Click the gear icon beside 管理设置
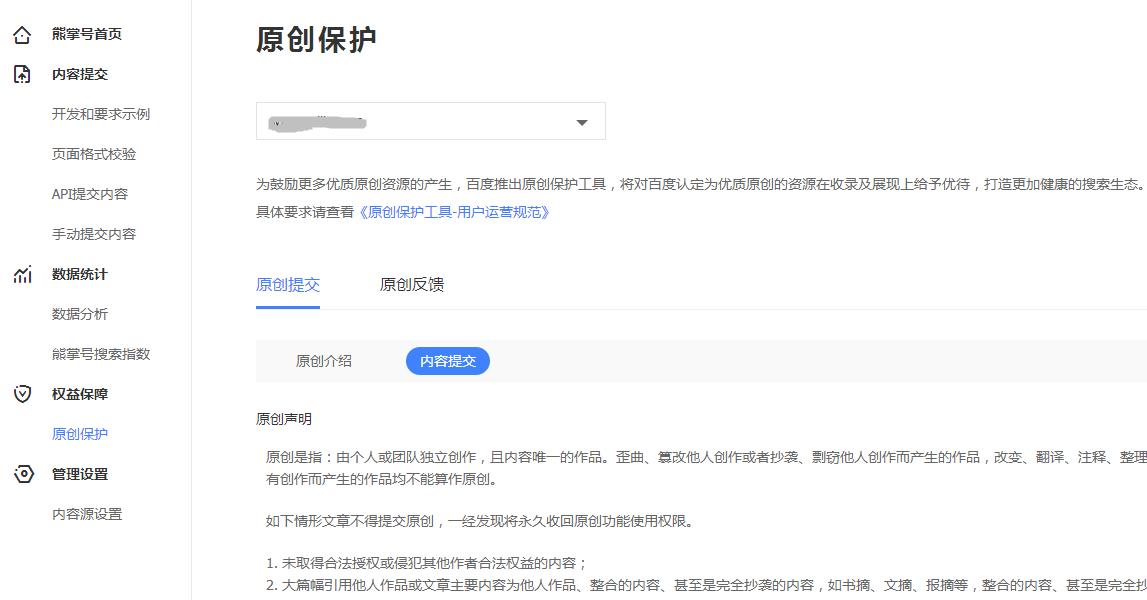Viewport: 1147px width, 600px height. click(22, 474)
